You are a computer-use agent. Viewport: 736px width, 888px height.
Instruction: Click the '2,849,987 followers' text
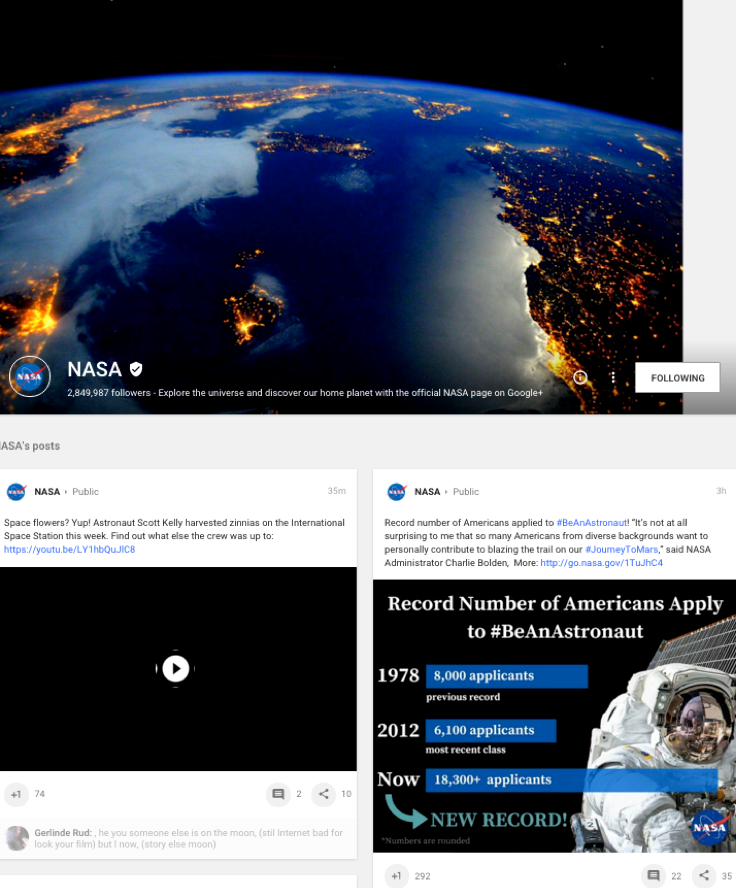(109, 392)
